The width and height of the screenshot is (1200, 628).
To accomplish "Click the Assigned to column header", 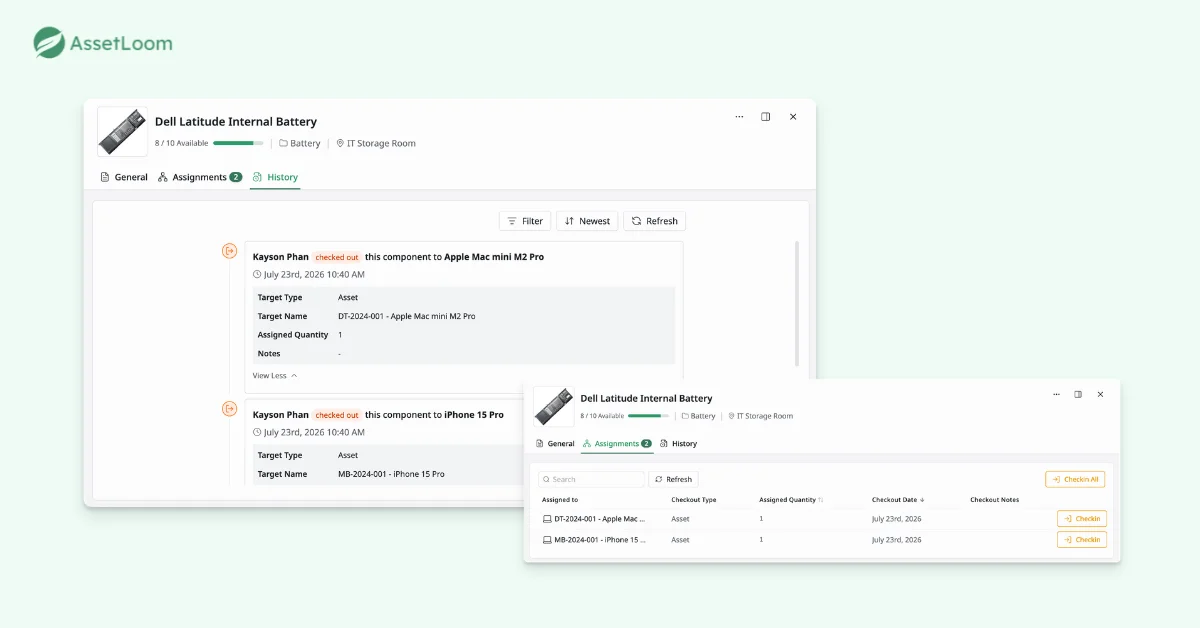I will (560, 499).
